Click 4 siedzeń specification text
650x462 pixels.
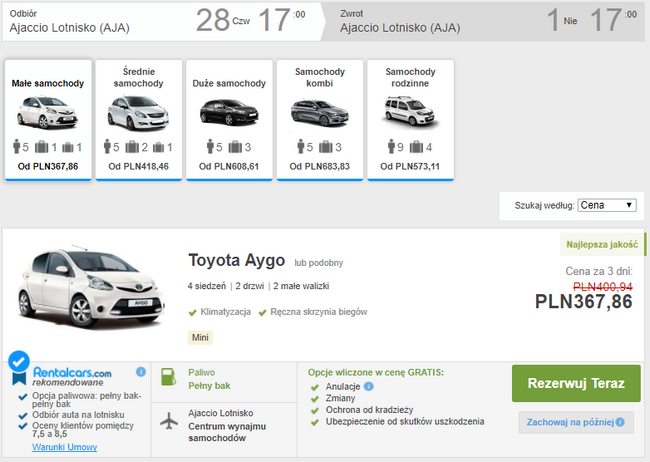tap(207, 286)
